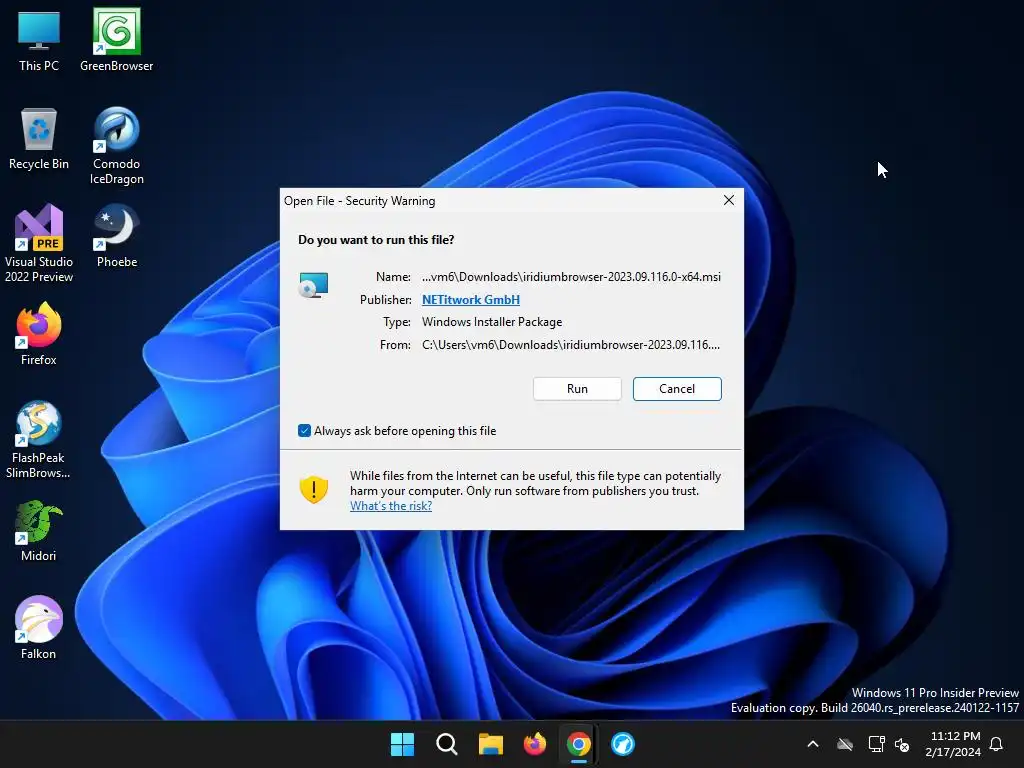
Task: Launch Comodo IceDragon shortcut
Action: pos(116,146)
